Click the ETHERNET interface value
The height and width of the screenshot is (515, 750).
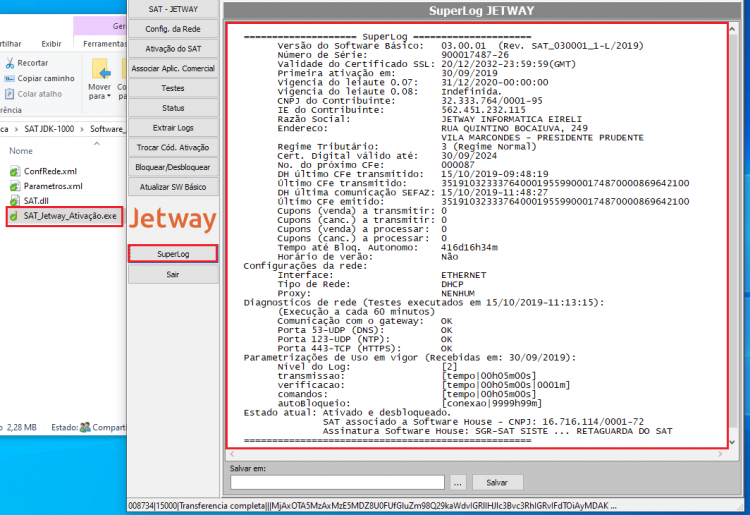pos(463,275)
